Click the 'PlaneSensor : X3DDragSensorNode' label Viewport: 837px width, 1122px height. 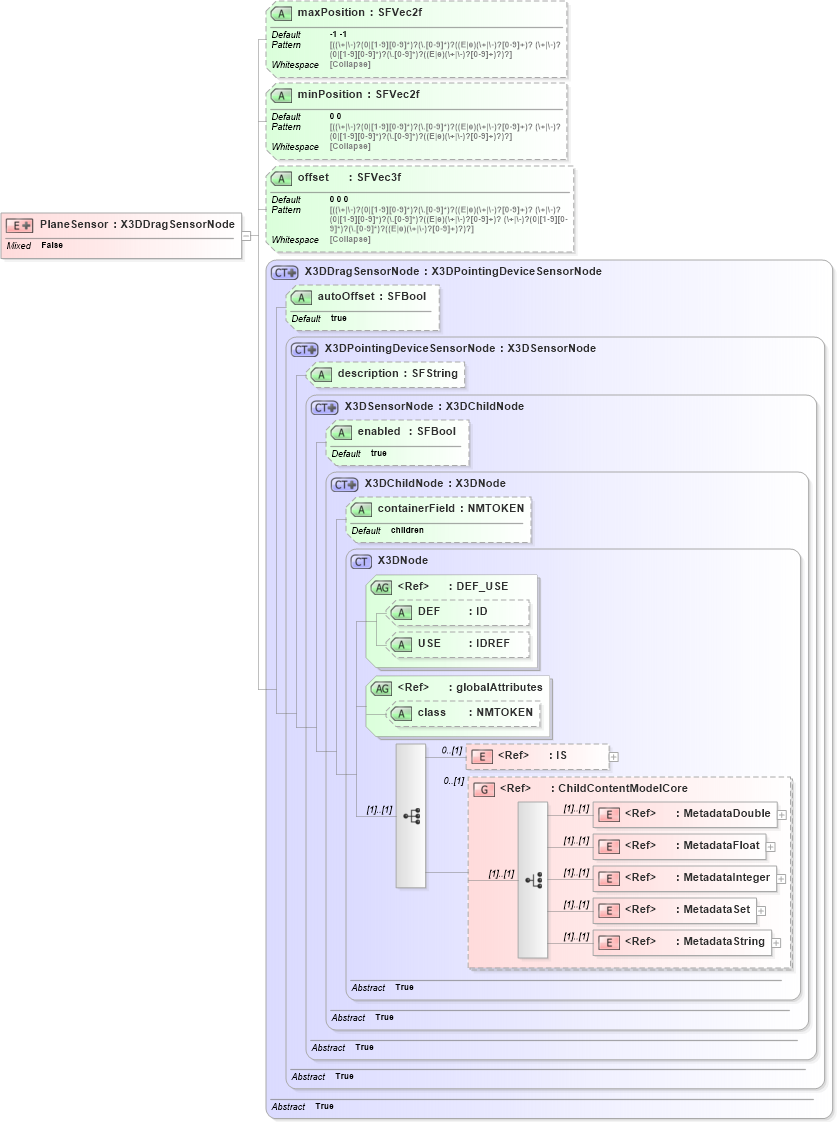(137, 225)
